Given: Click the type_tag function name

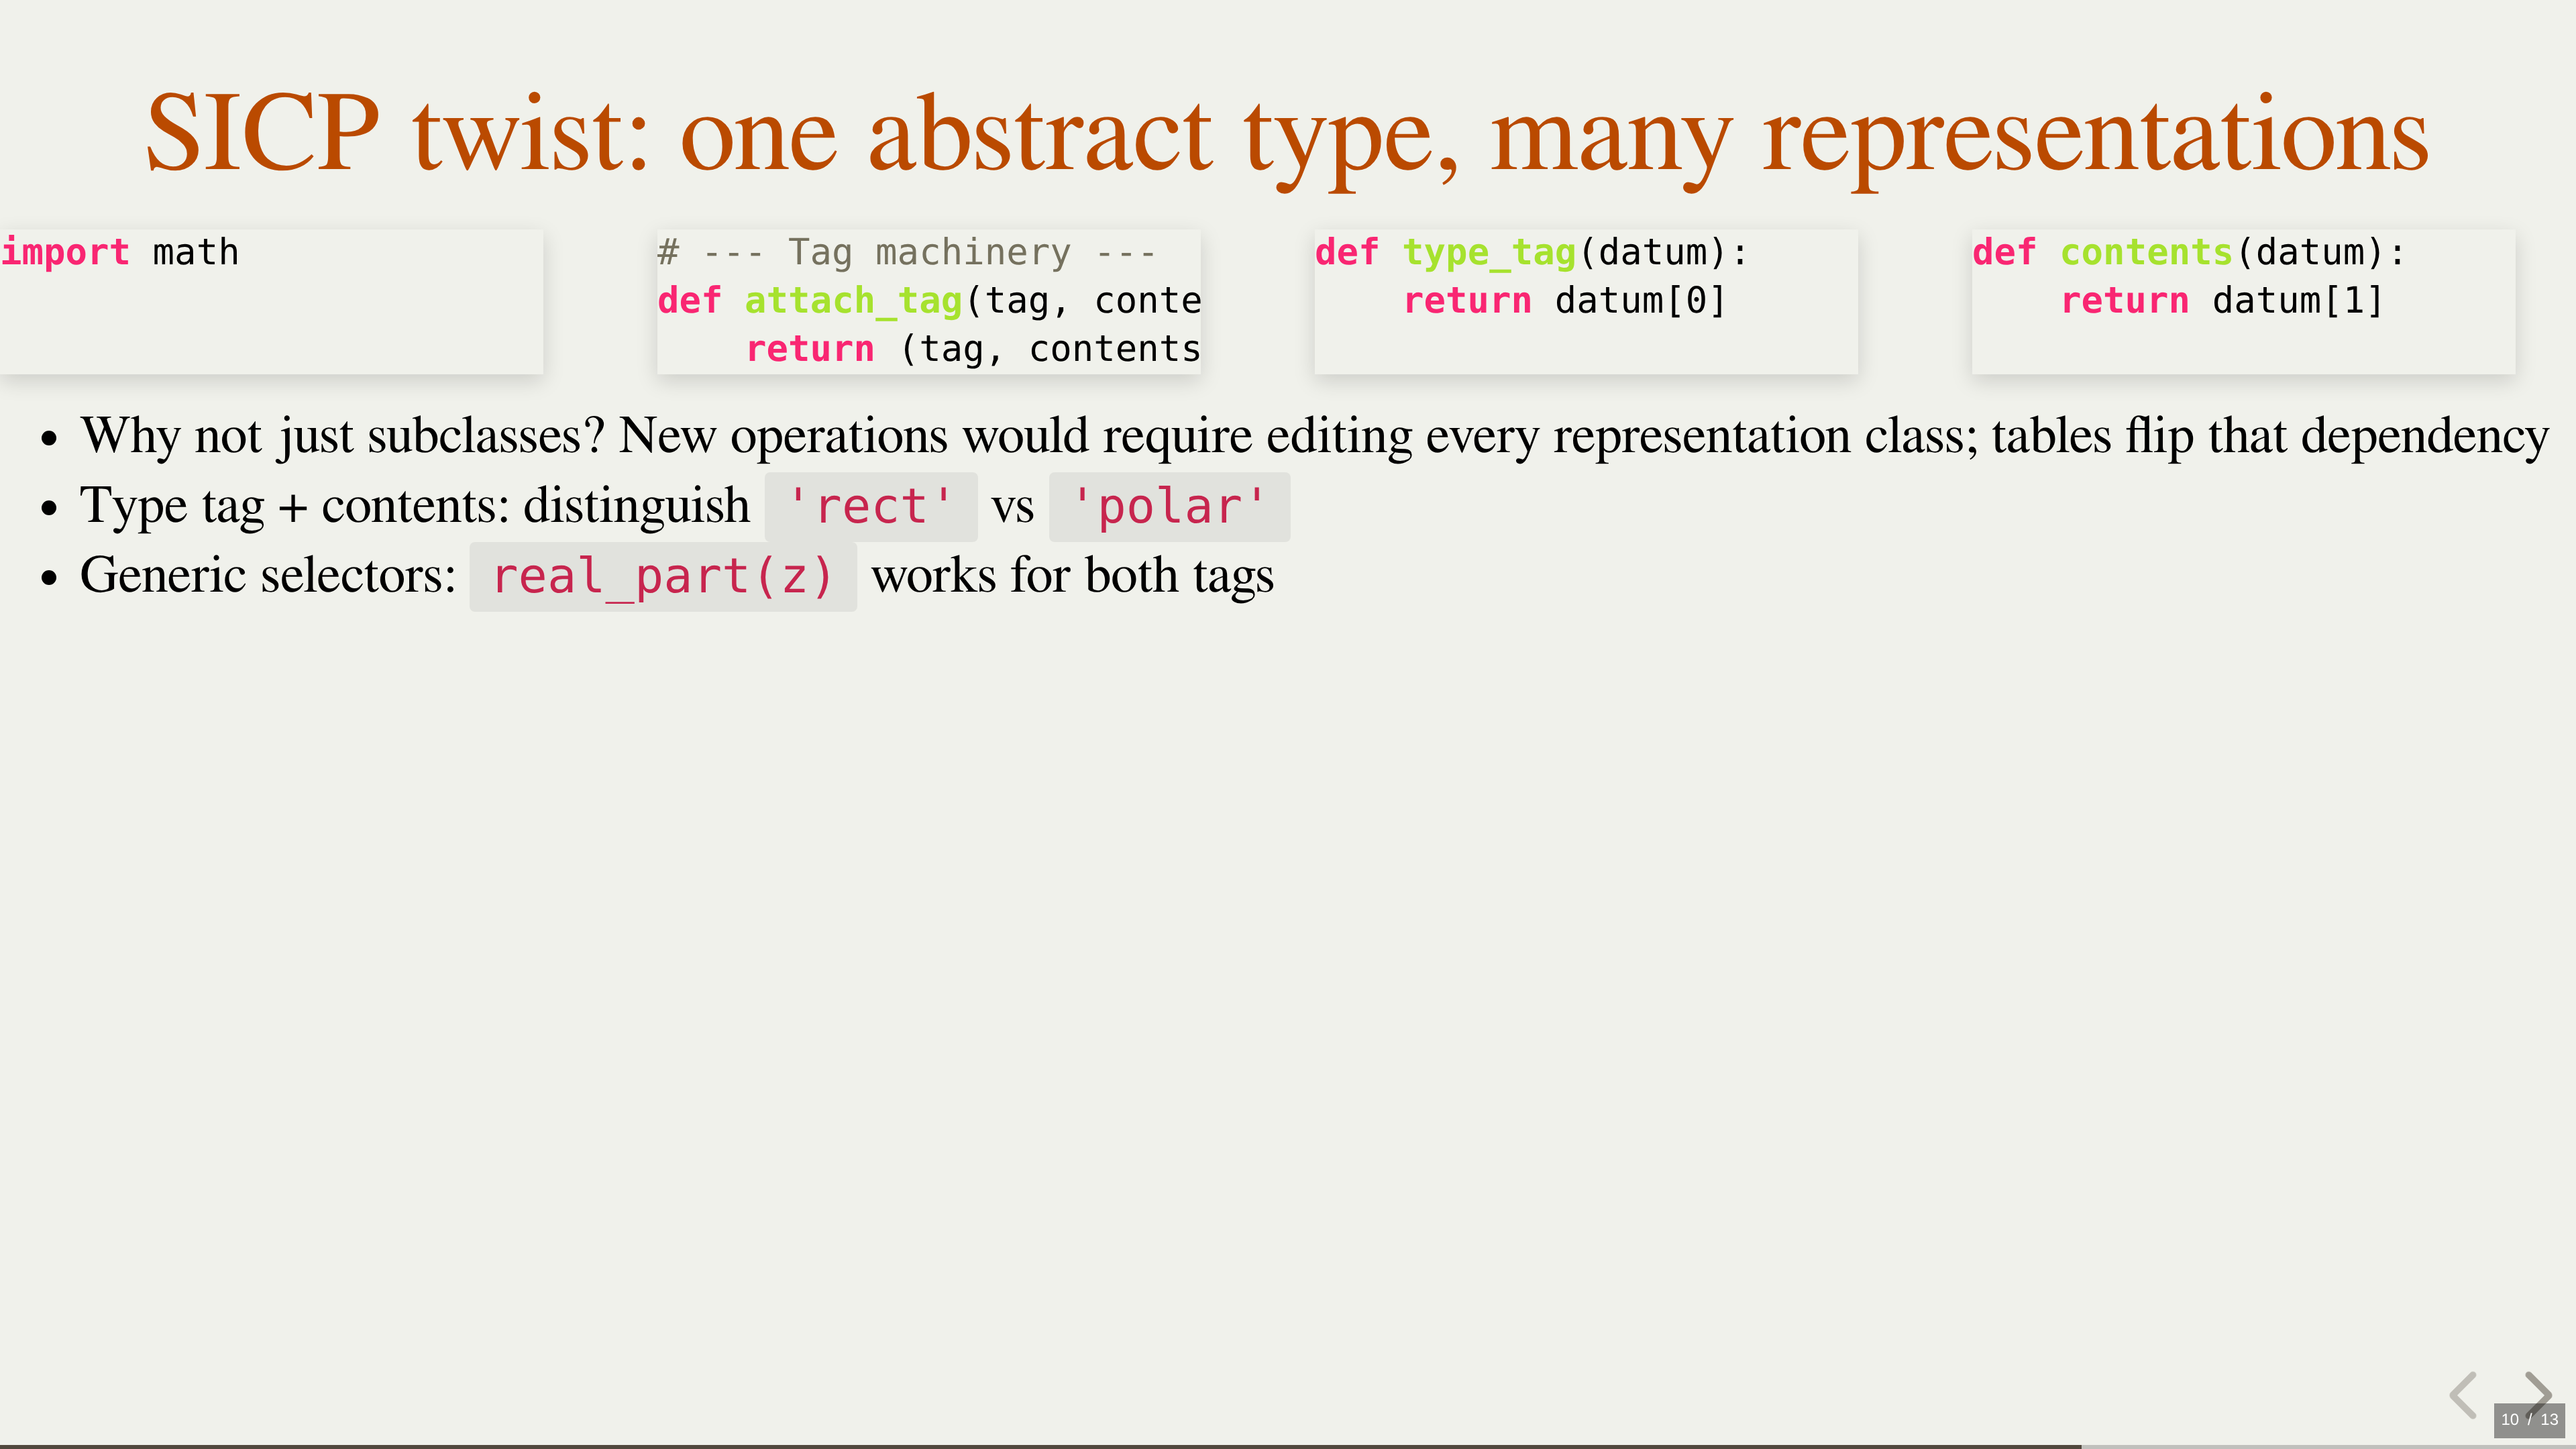Looking at the screenshot, I should 1489,253.
